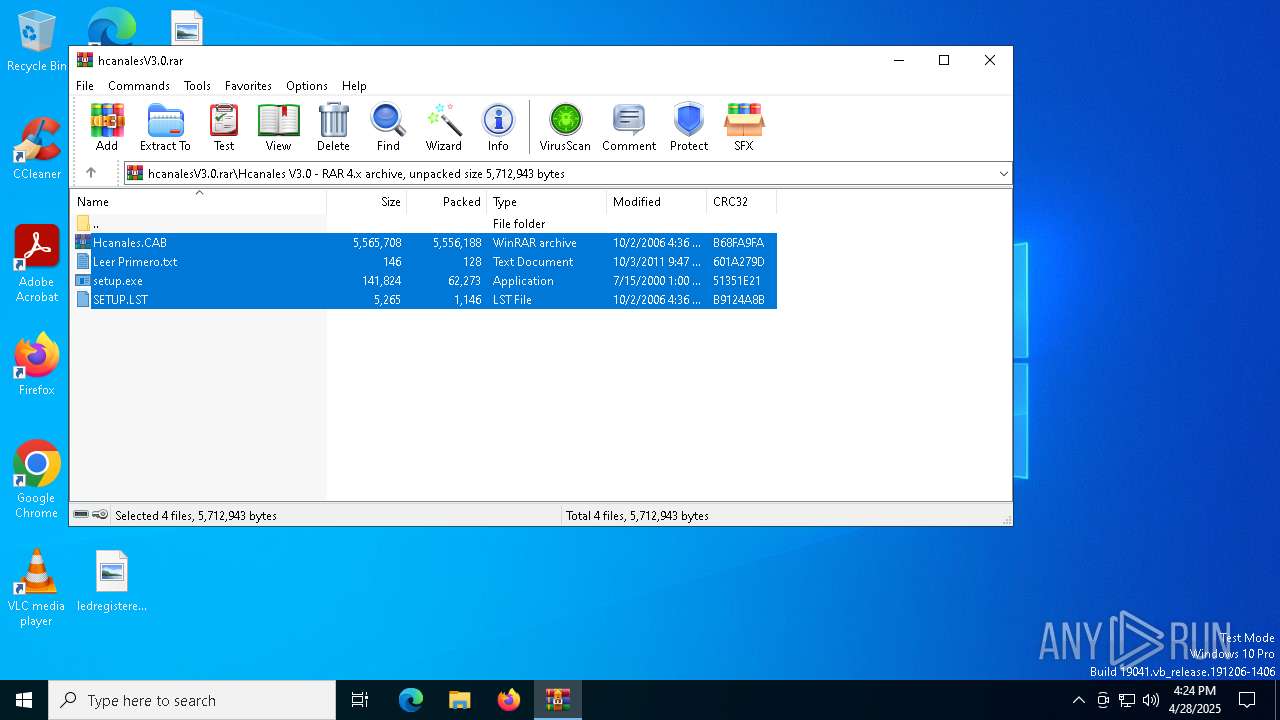Click the disk icon in status bar
The height and width of the screenshot is (720, 1280).
point(81,515)
